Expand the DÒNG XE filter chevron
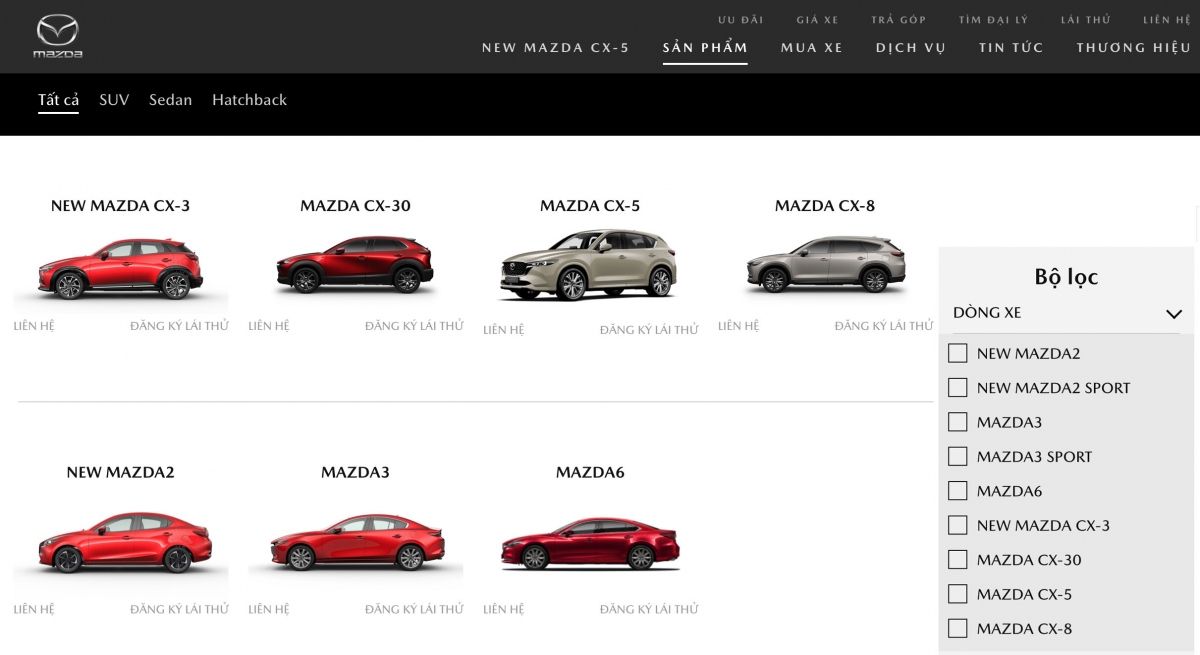Screen dimensions: 1200x655 1174,314
